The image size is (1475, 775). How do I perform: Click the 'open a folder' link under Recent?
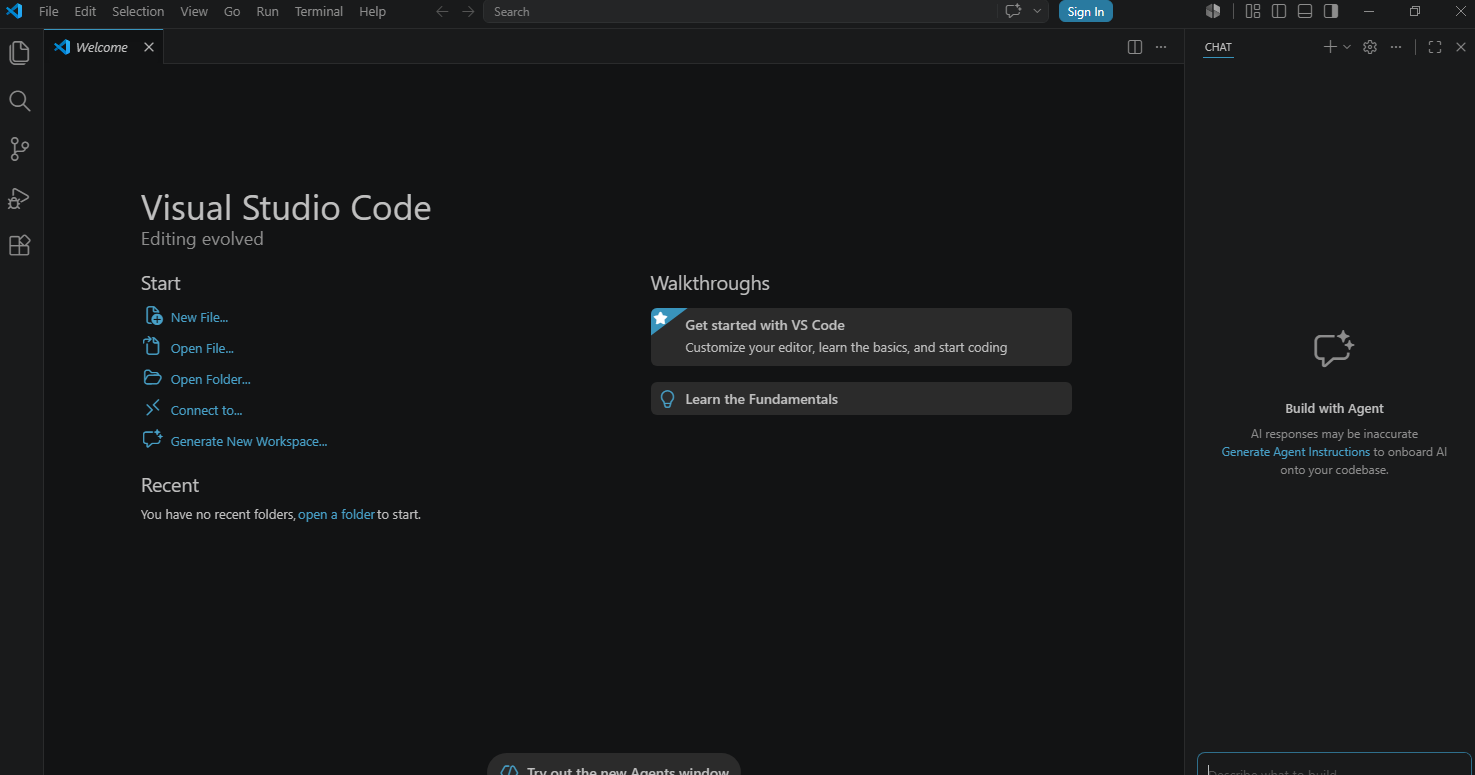pos(336,515)
